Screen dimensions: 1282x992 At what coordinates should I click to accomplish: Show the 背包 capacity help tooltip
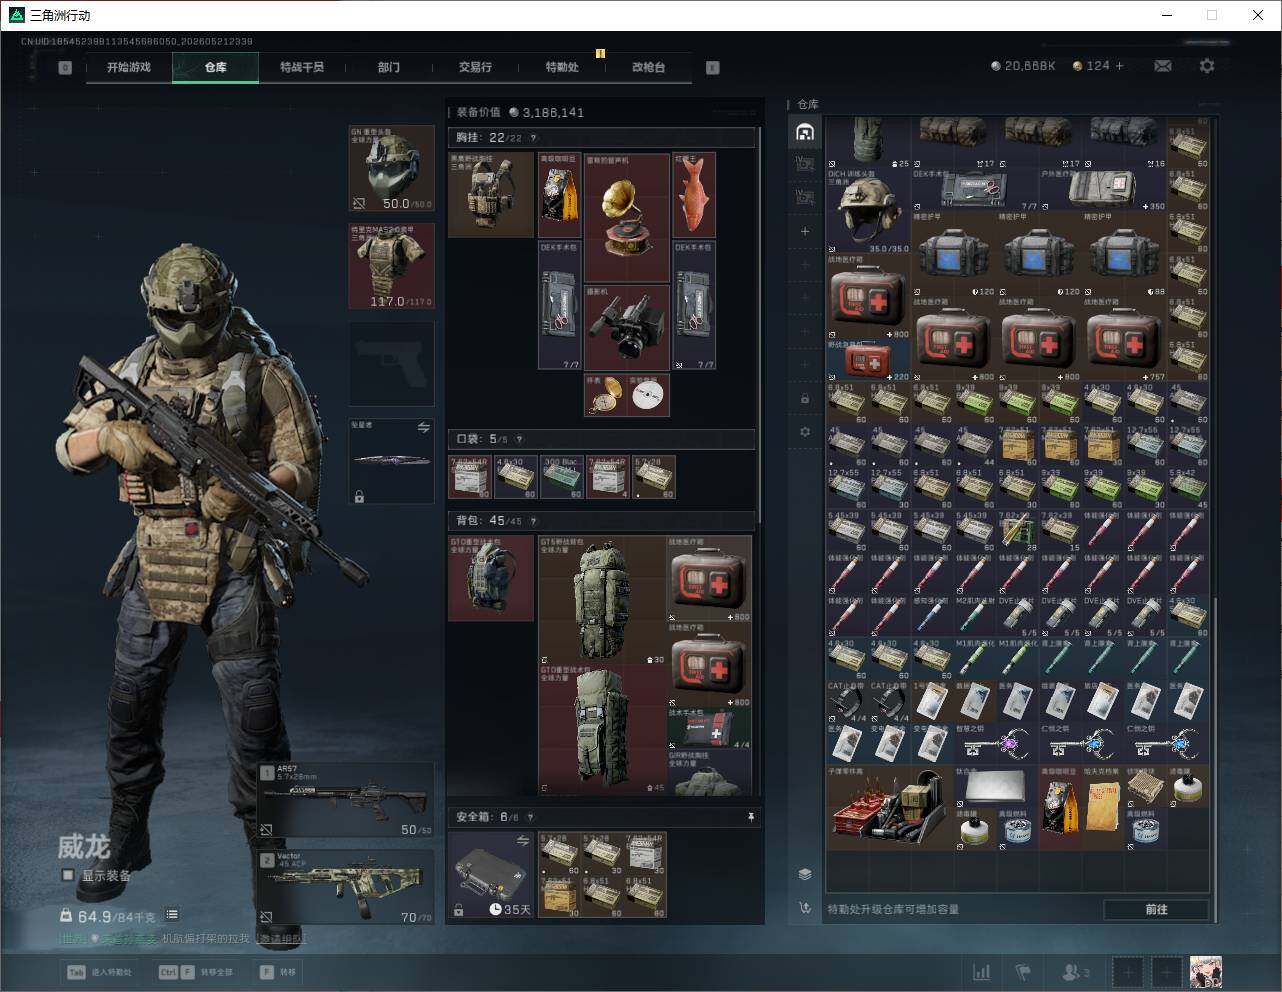point(533,521)
